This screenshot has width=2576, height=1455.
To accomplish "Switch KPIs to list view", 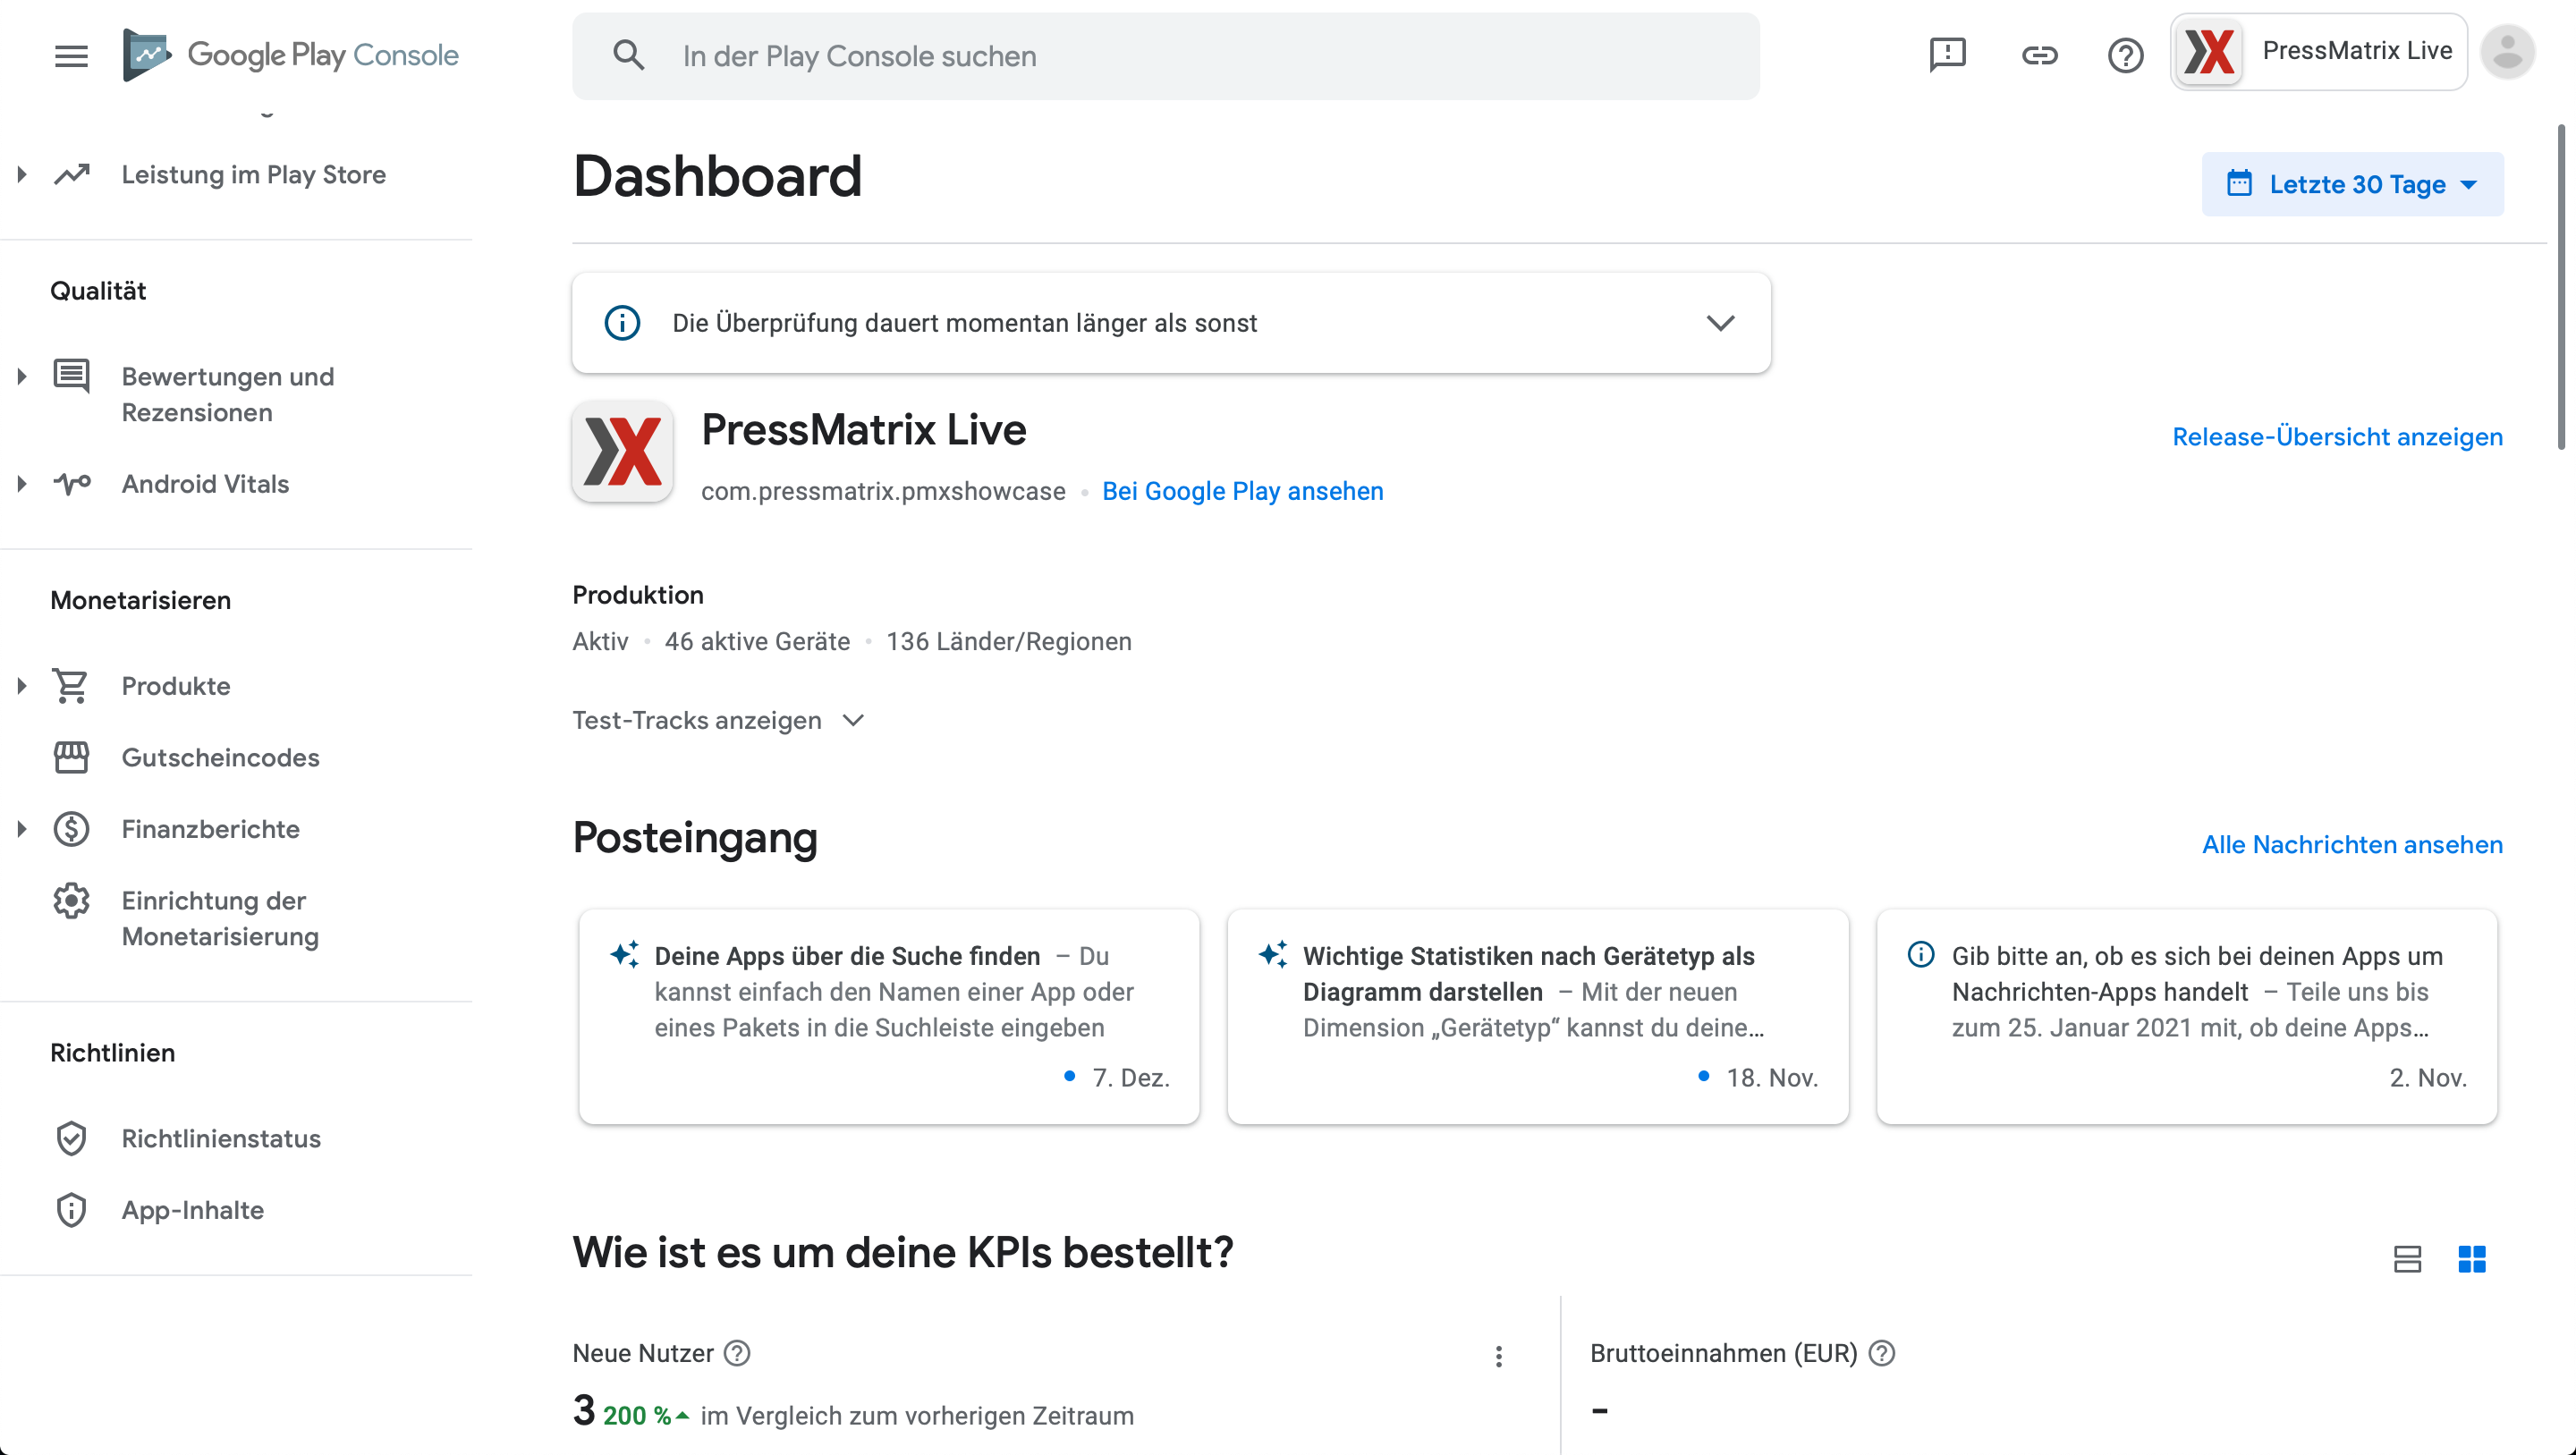I will point(2407,1258).
